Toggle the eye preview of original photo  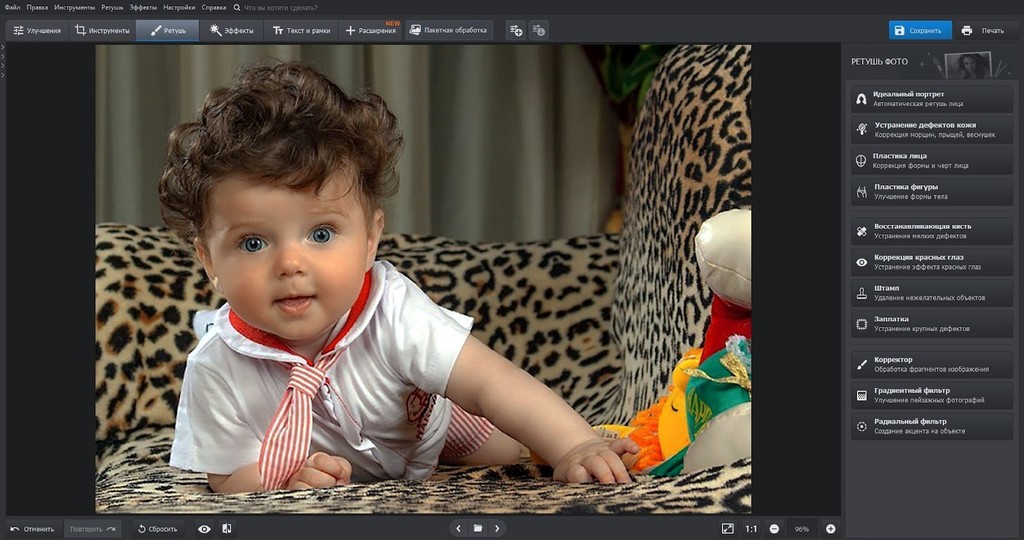coord(204,529)
